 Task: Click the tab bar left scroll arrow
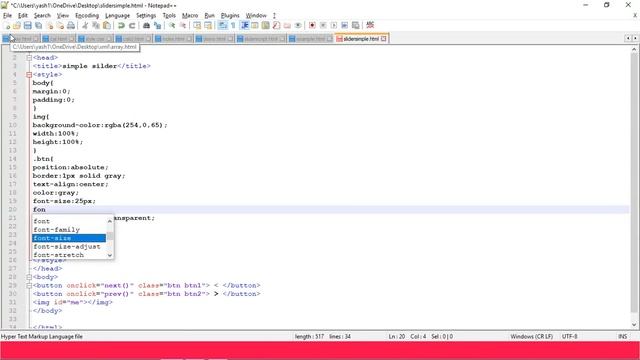[628, 38]
